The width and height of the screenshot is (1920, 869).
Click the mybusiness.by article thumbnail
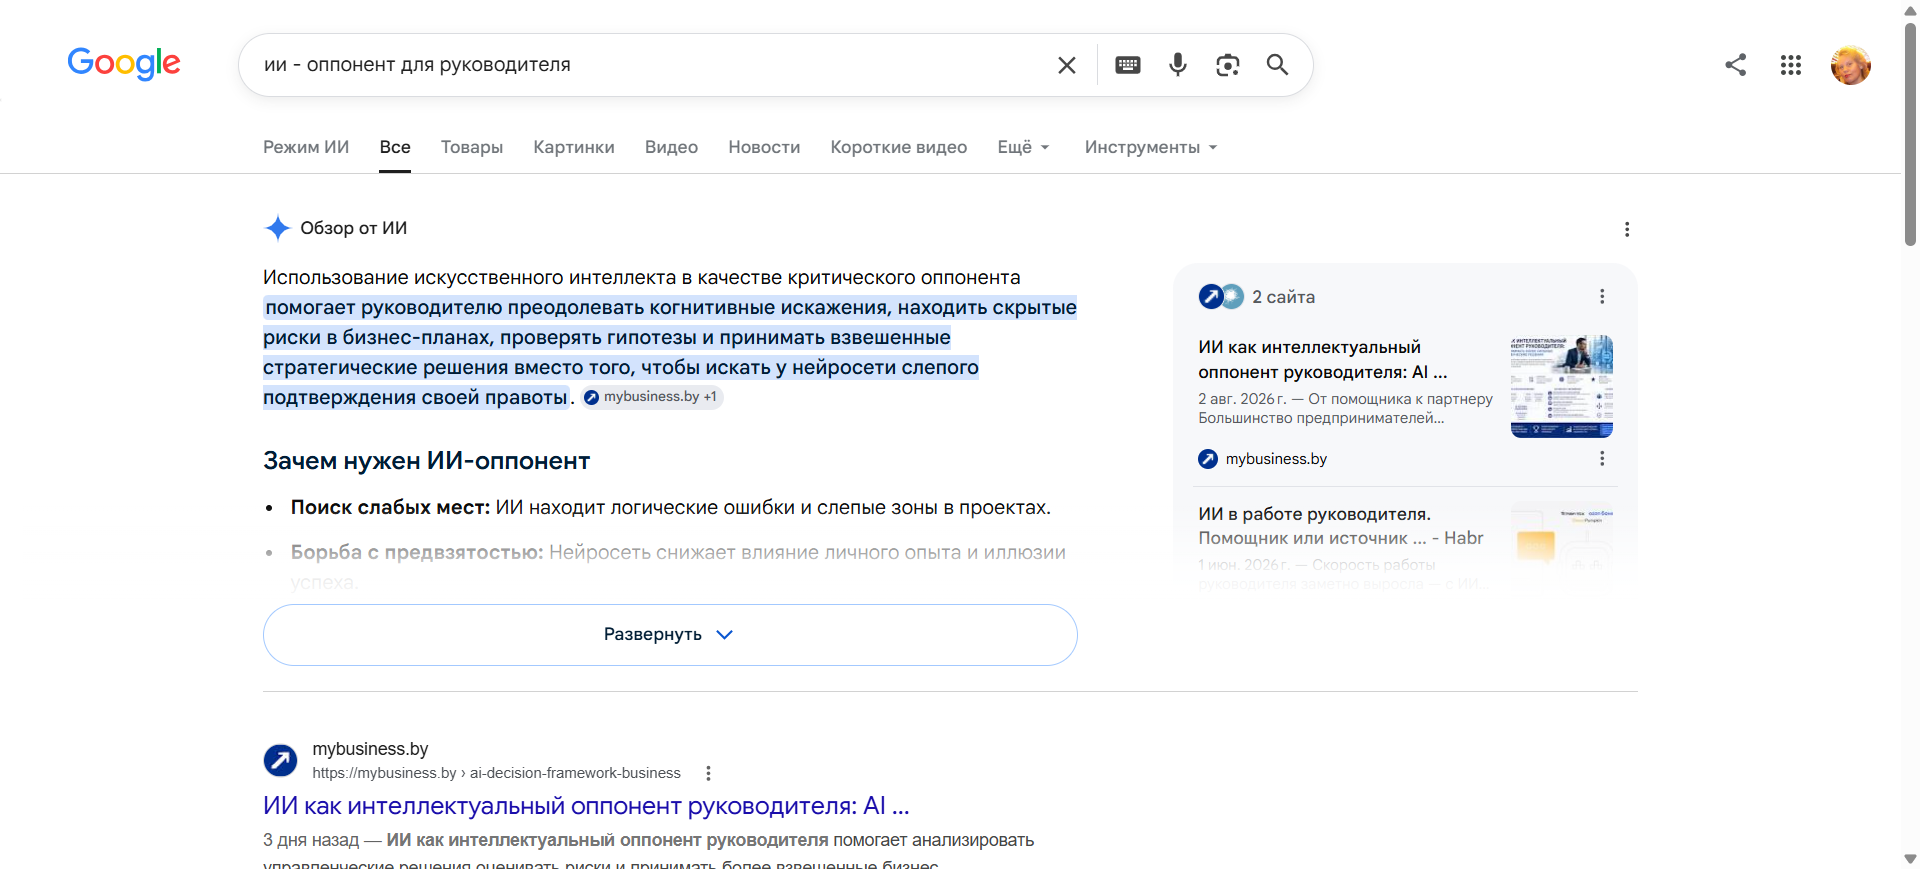(1562, 387)
